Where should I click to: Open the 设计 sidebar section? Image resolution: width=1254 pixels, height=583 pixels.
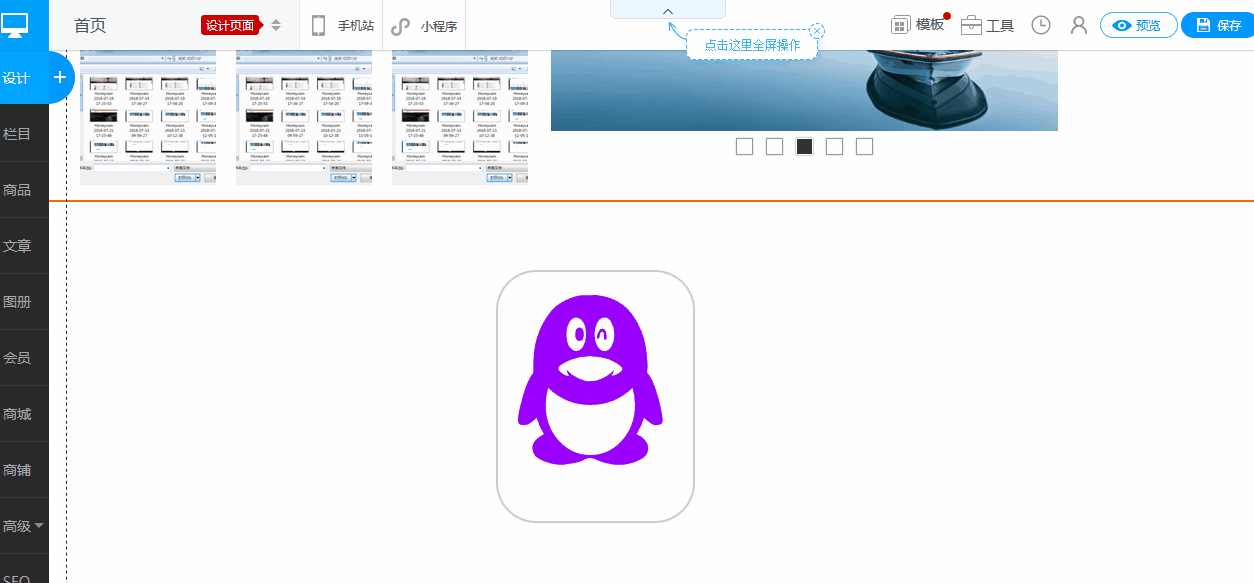click(17, 78)
